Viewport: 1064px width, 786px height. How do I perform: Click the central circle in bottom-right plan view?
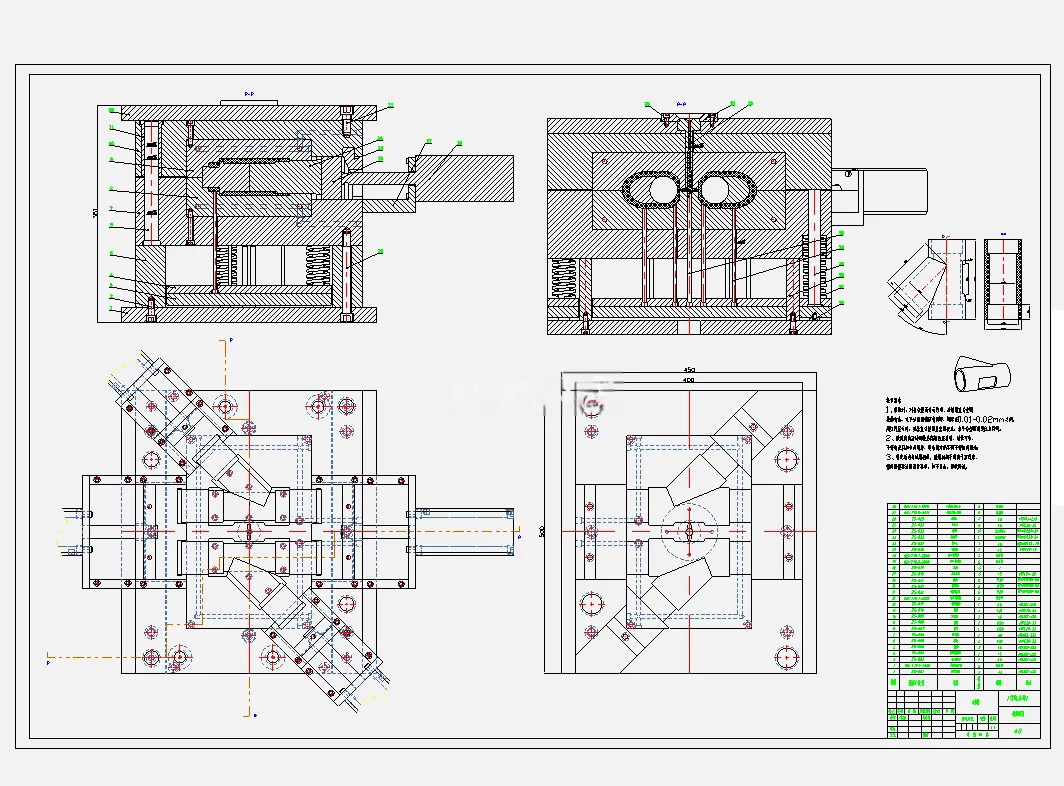tap(689, 531)
